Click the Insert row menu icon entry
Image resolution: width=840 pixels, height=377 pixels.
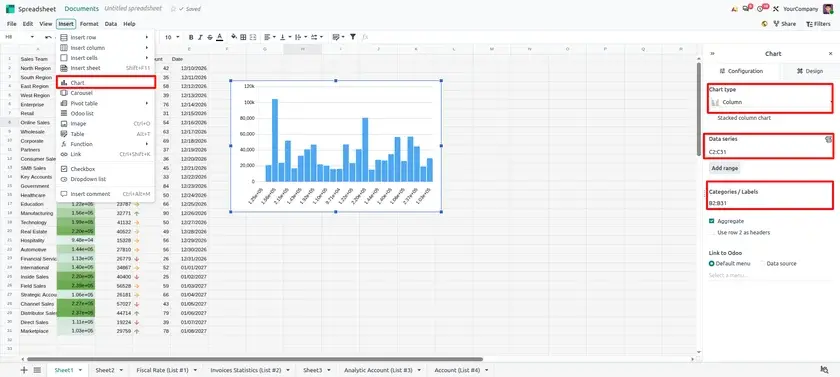(x=106, y=37)
